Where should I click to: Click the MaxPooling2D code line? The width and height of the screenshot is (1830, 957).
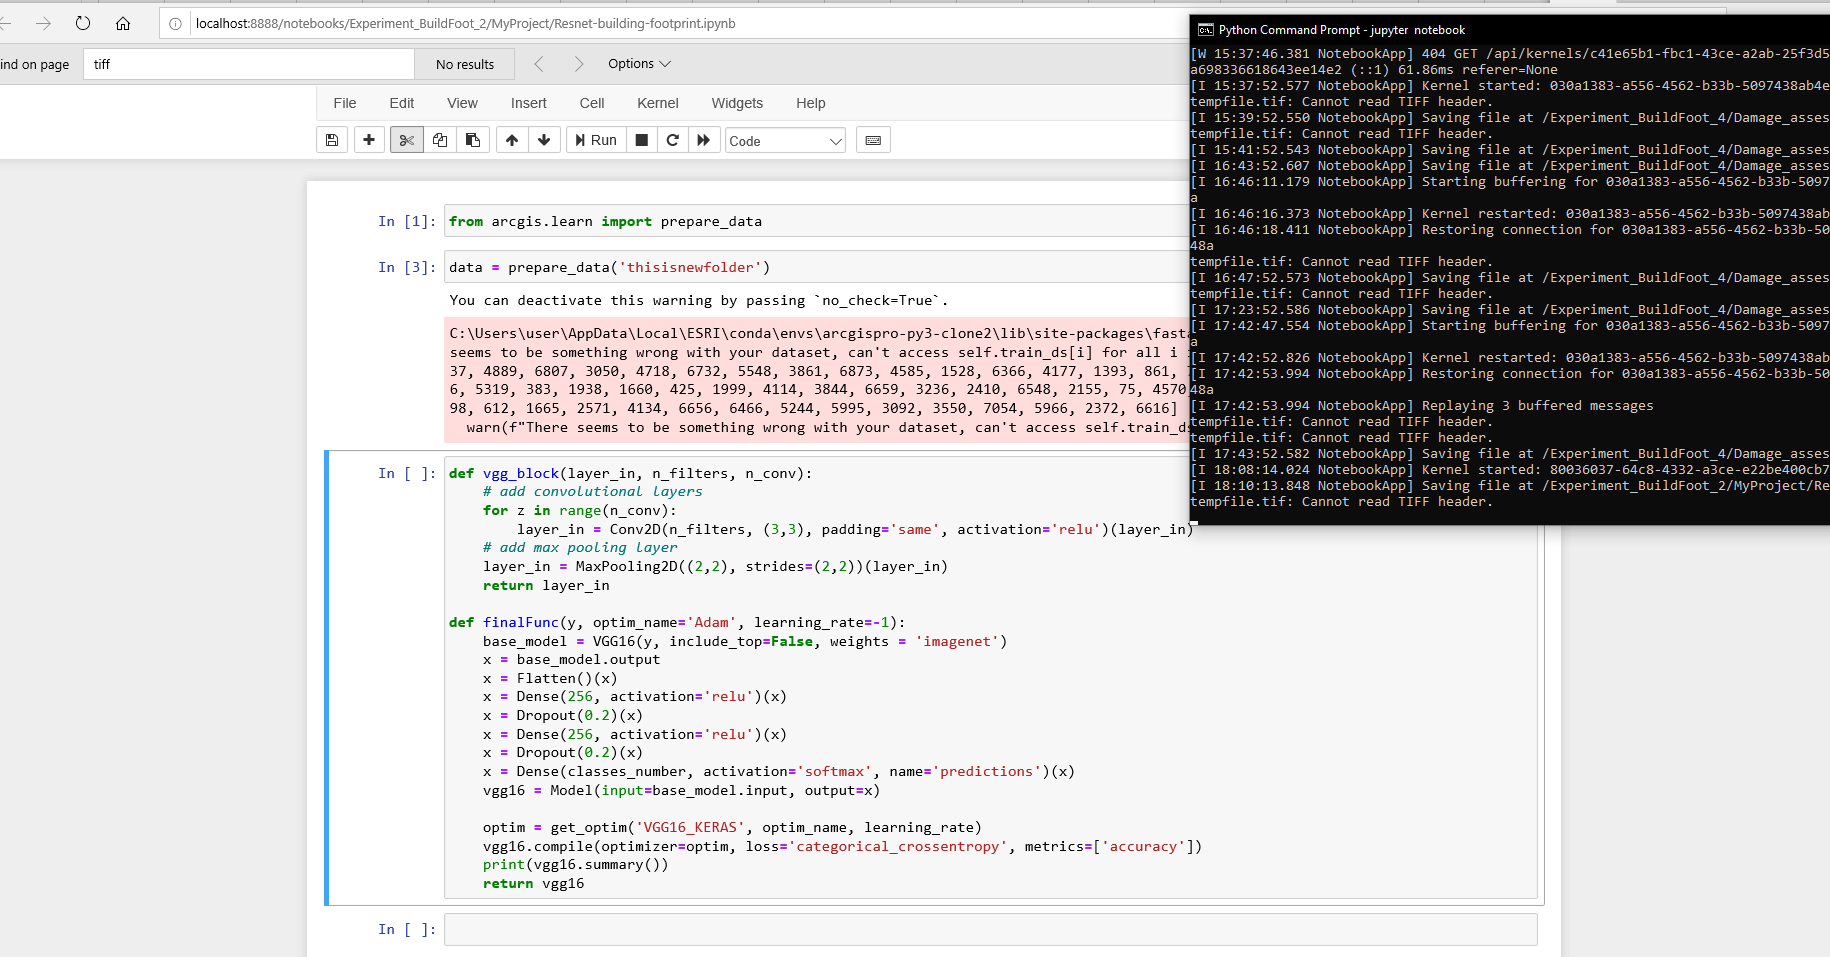pyautogui.click(x=715, y=567)
